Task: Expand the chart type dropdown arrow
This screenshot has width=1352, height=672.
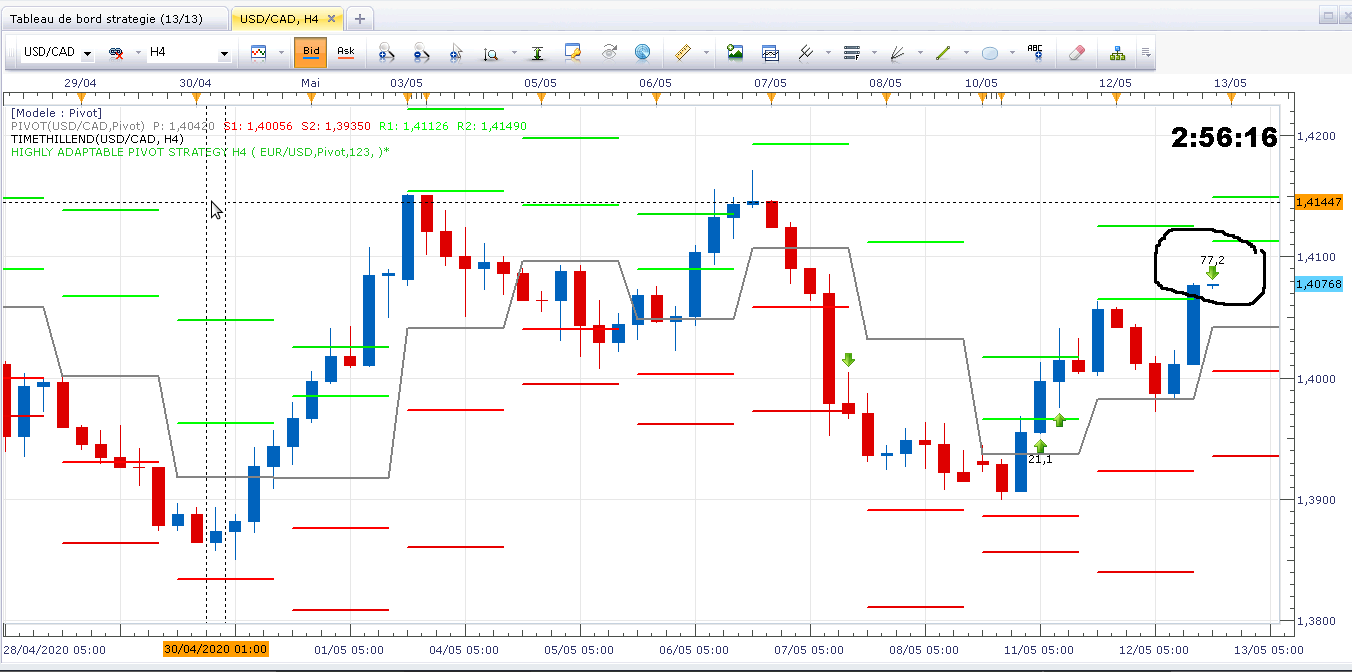Action: coord(279,53)
